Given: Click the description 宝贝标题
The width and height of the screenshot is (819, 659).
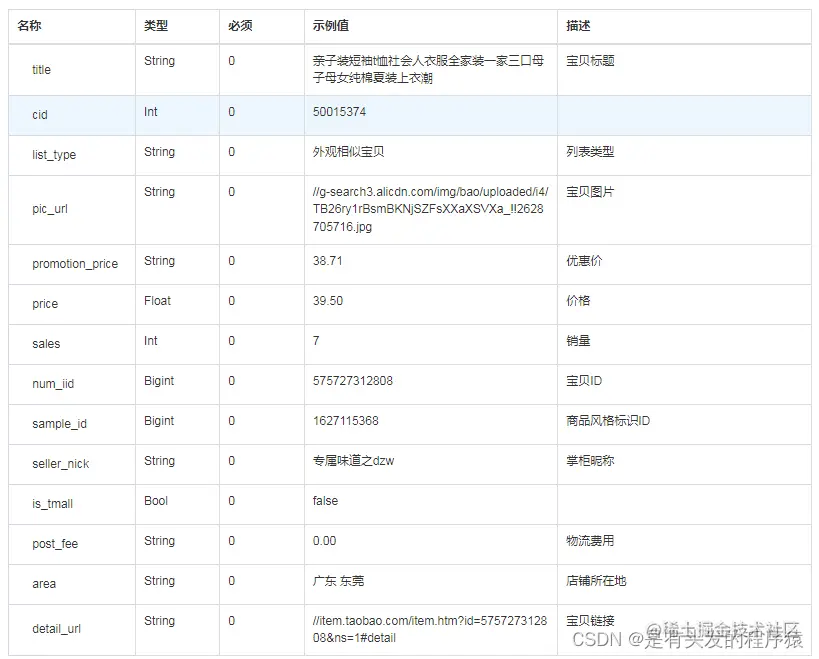Looking at the screenshot, I should tap(590, 61).
